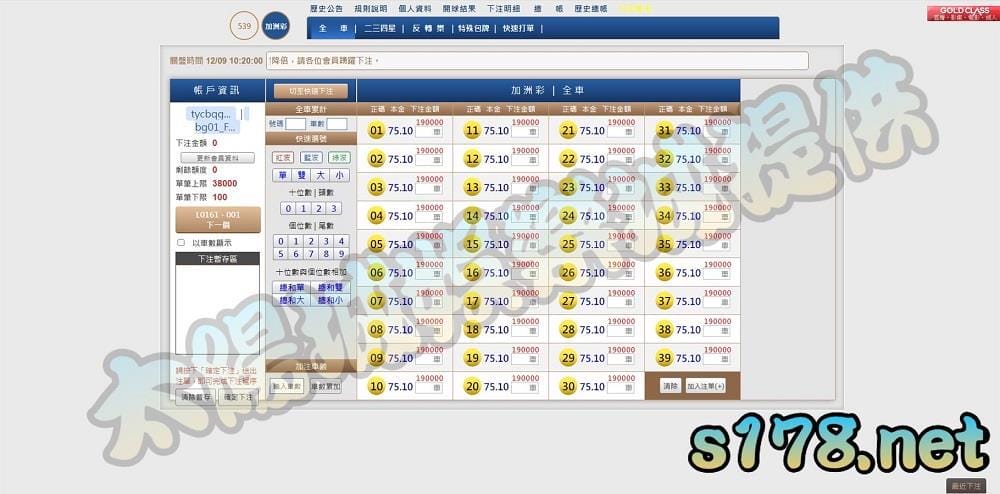
Task: Click the 輸入車數 button
Action: pos(287,386)
